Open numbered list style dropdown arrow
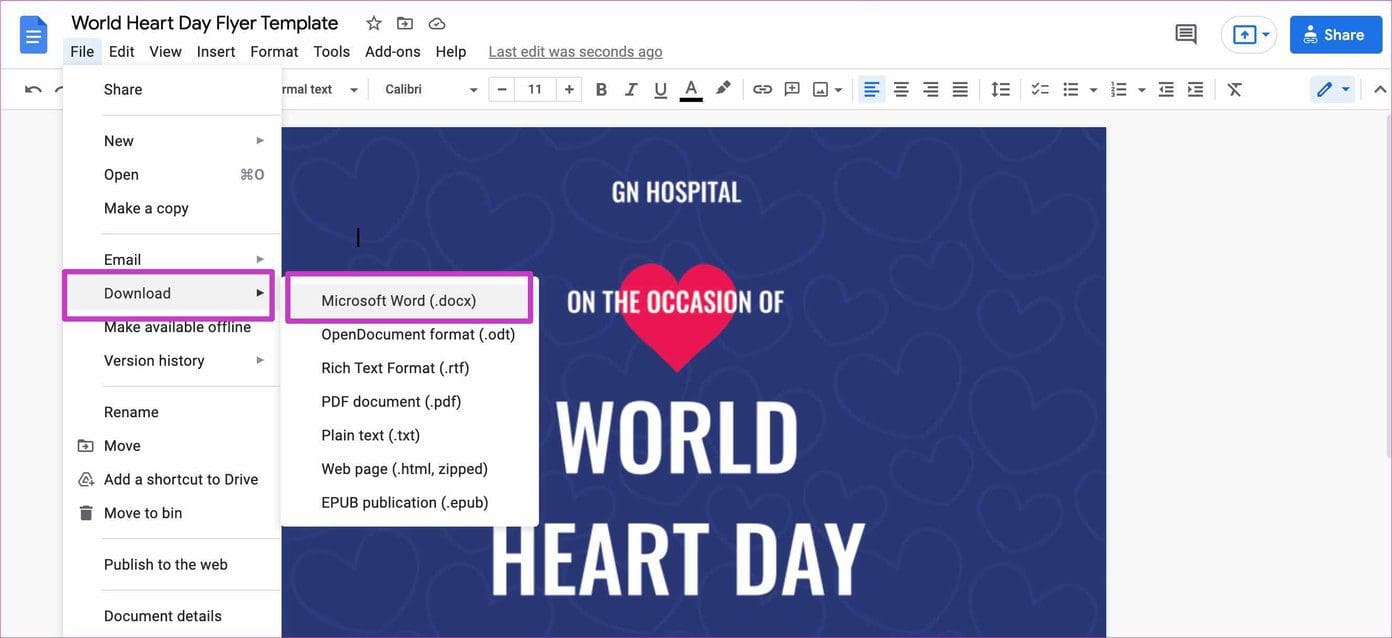 (1141, 90)
